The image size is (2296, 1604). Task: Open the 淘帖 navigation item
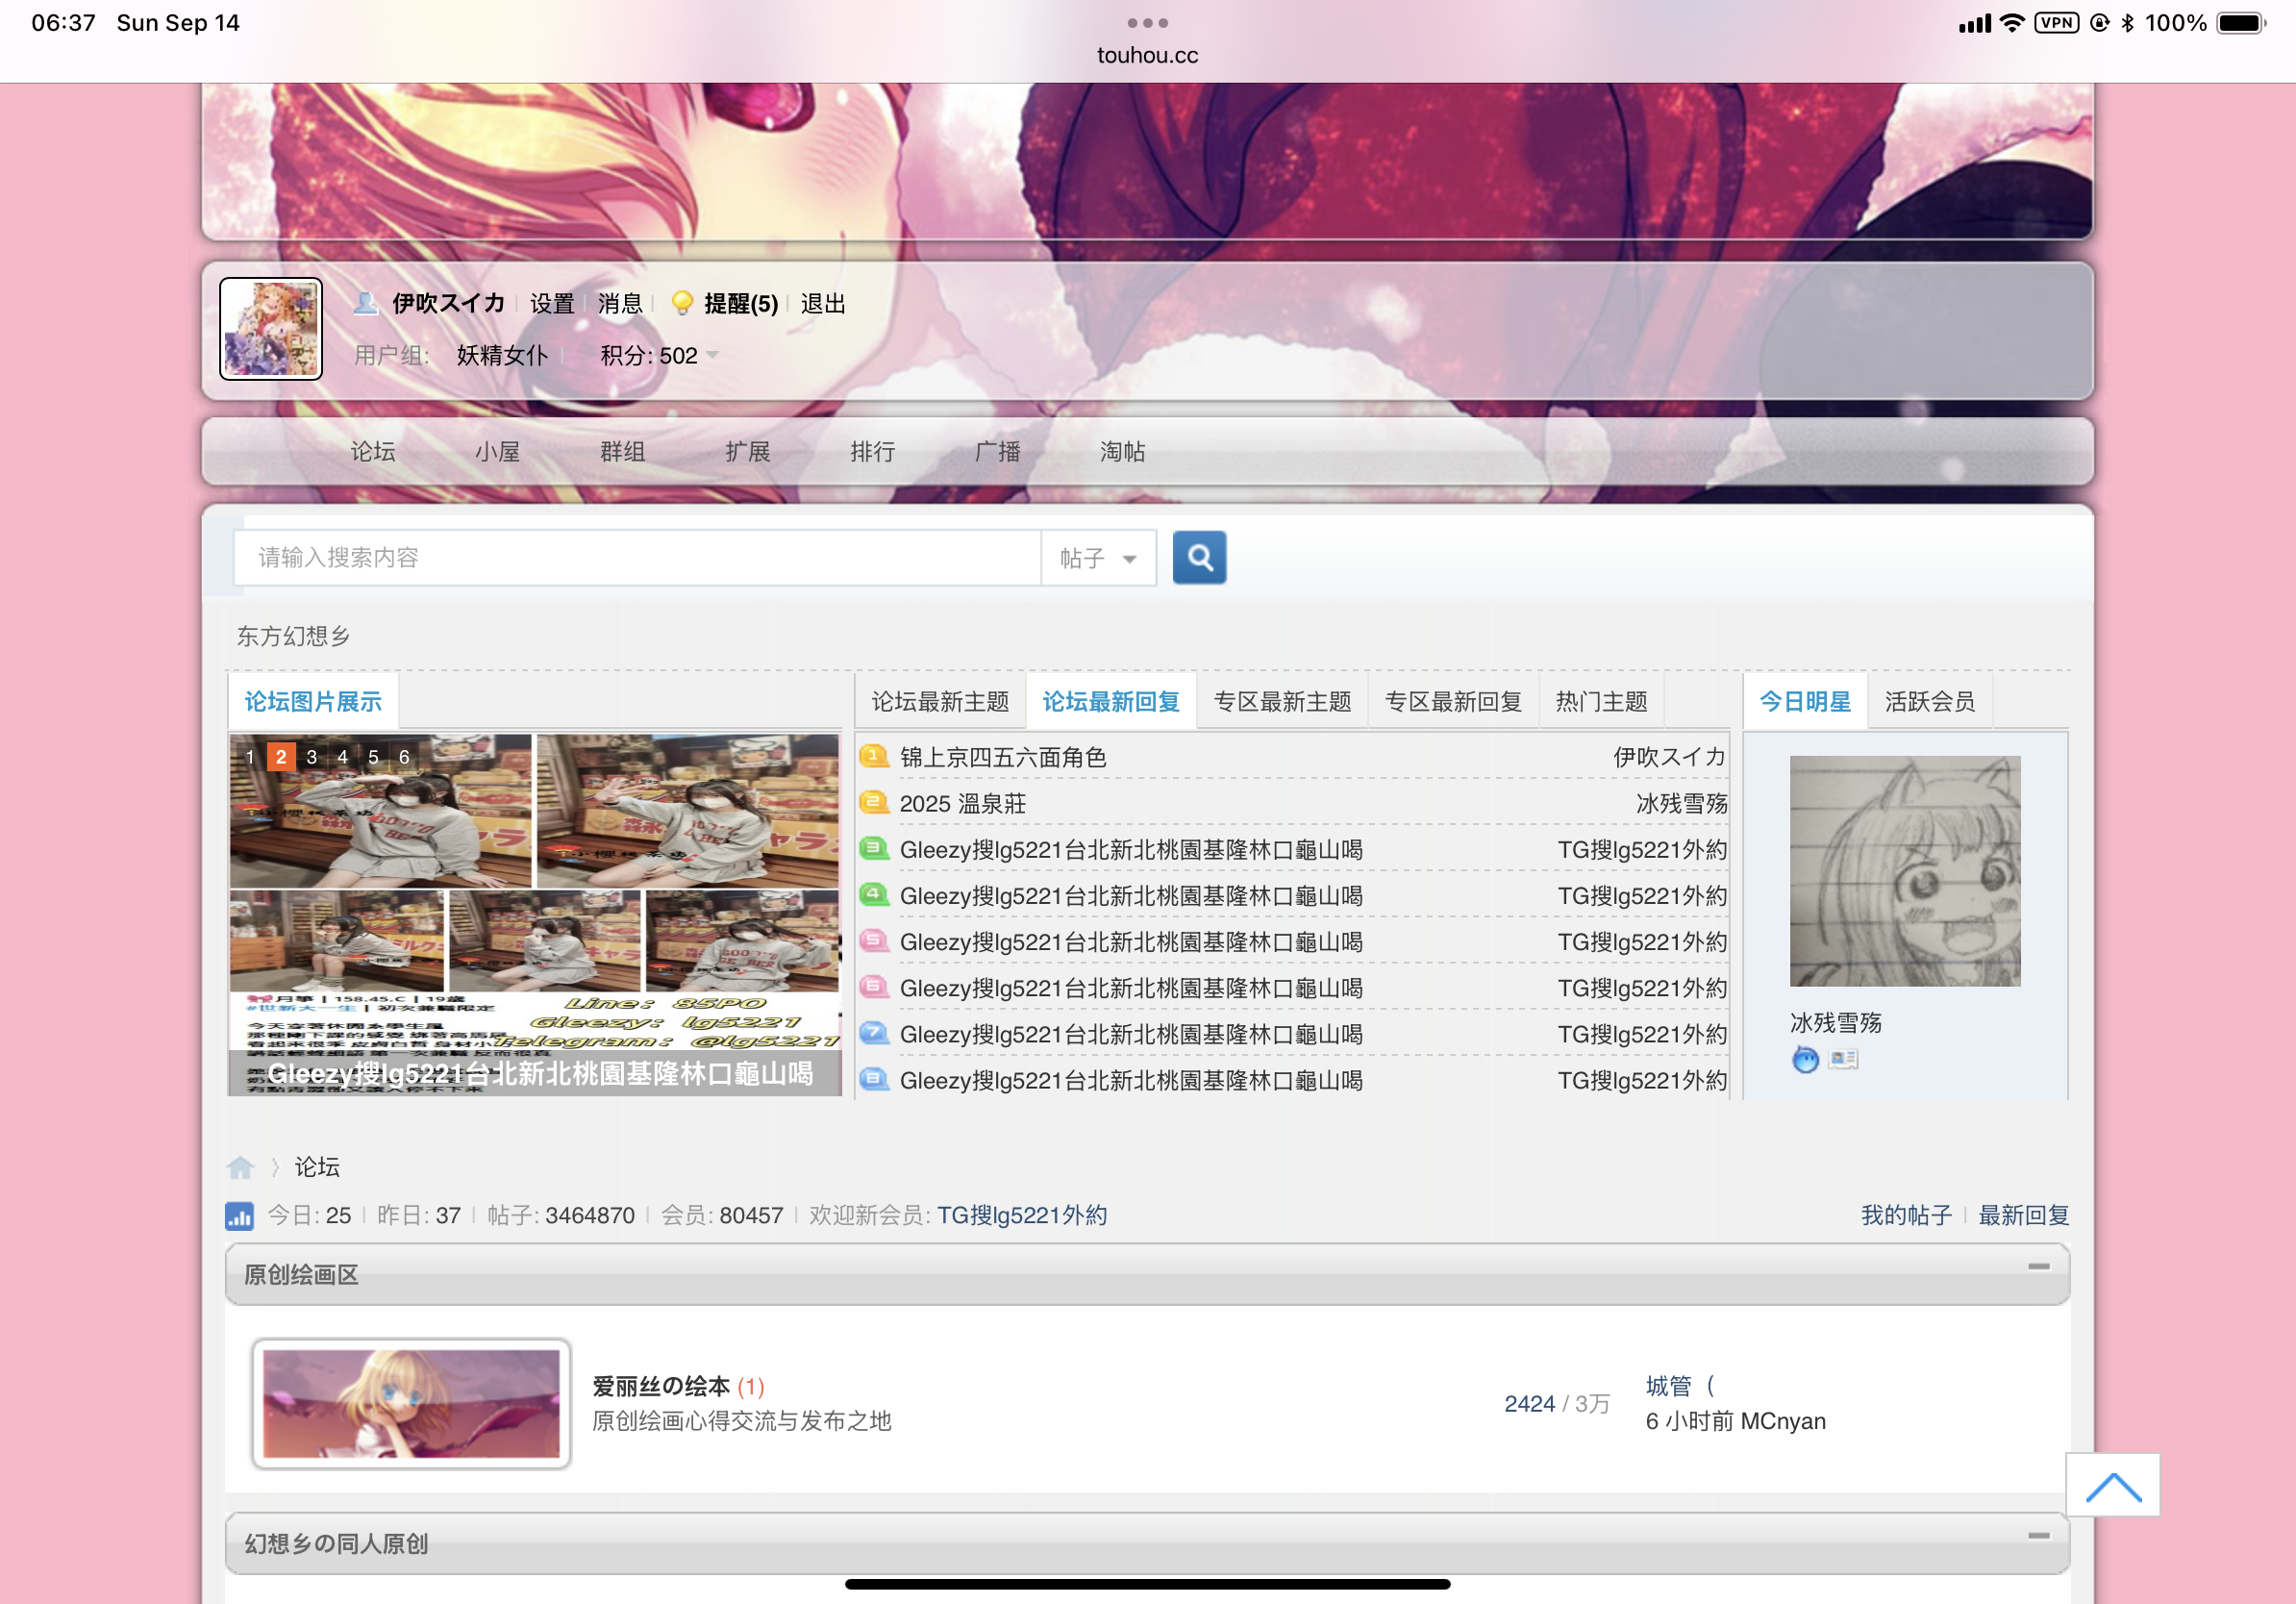1123,452
